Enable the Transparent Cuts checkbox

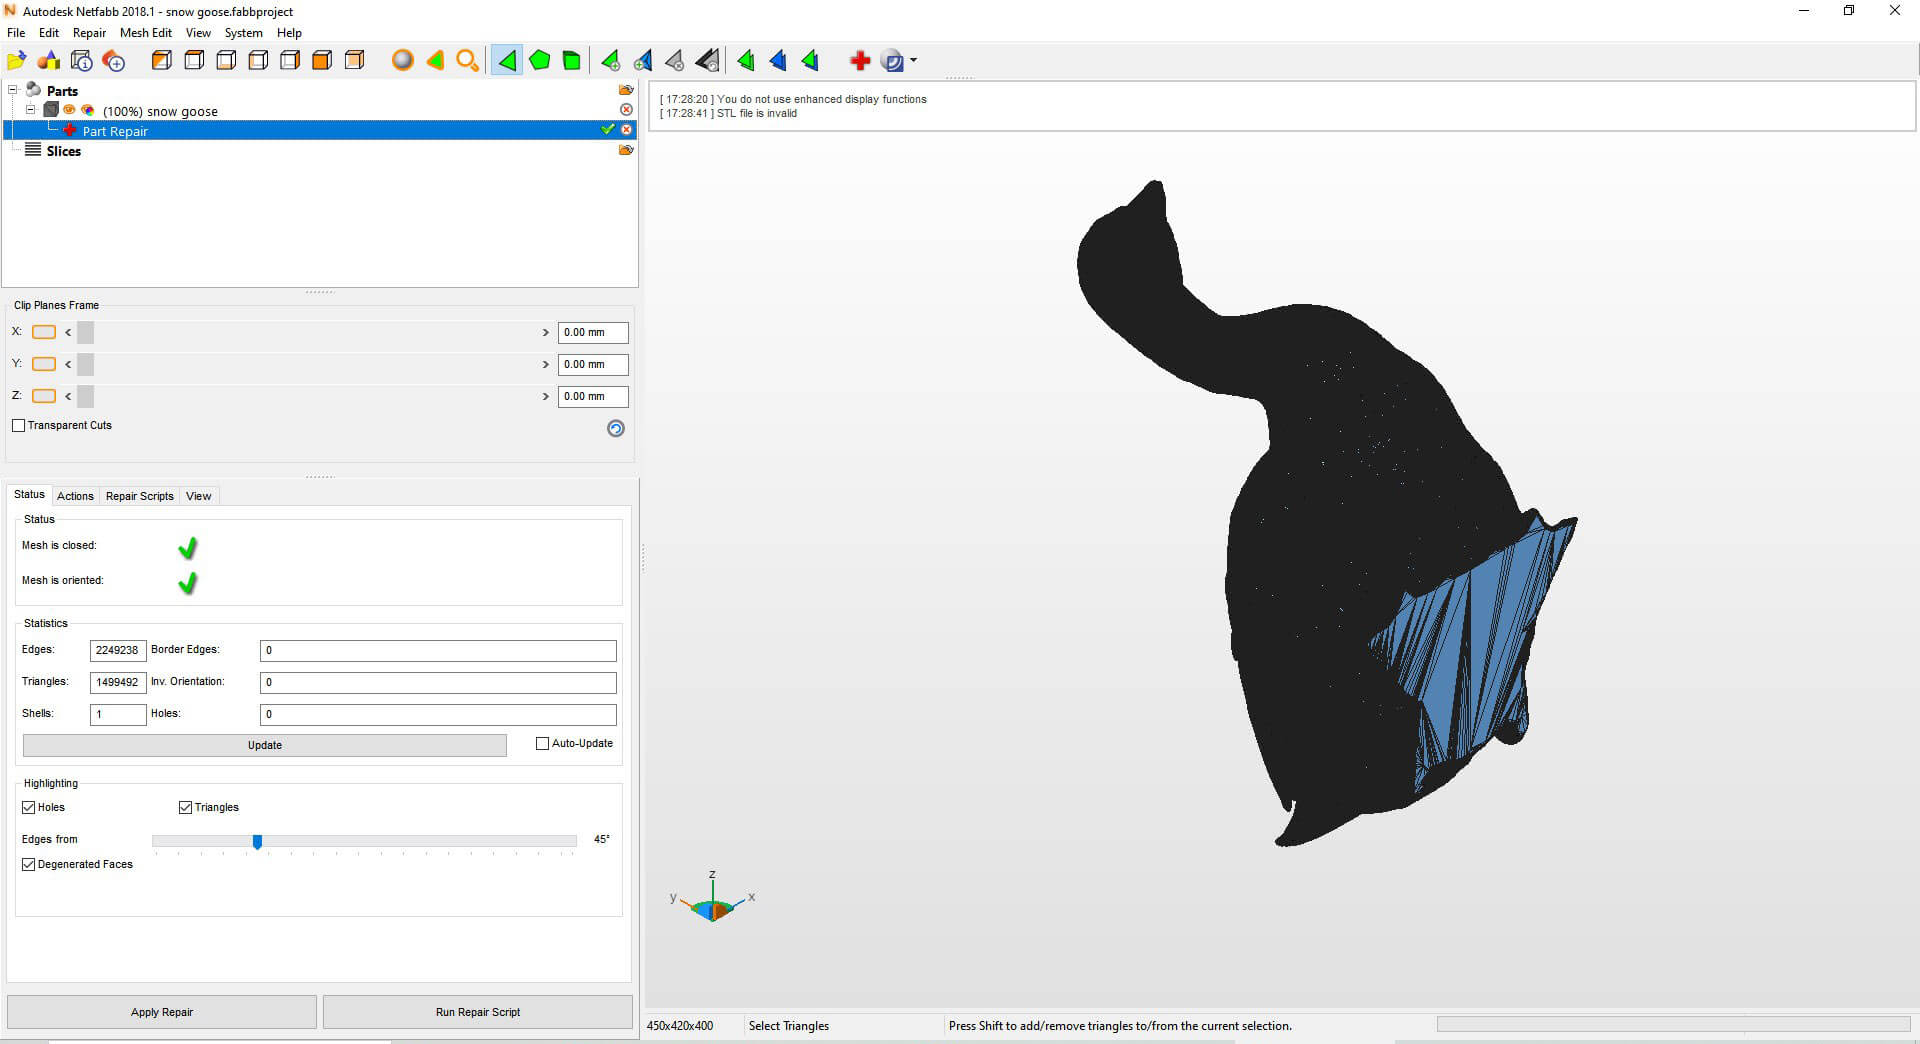click(19, 425)
